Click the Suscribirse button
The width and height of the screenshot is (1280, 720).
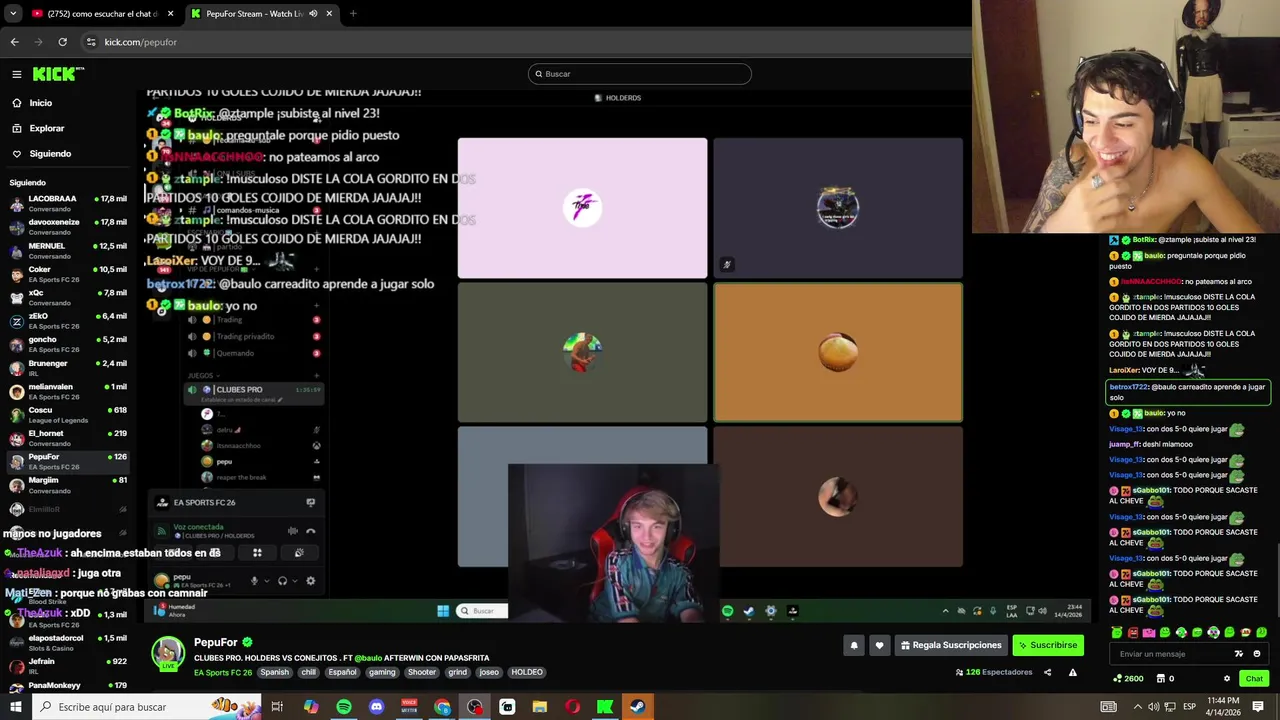pos(1048,646)
